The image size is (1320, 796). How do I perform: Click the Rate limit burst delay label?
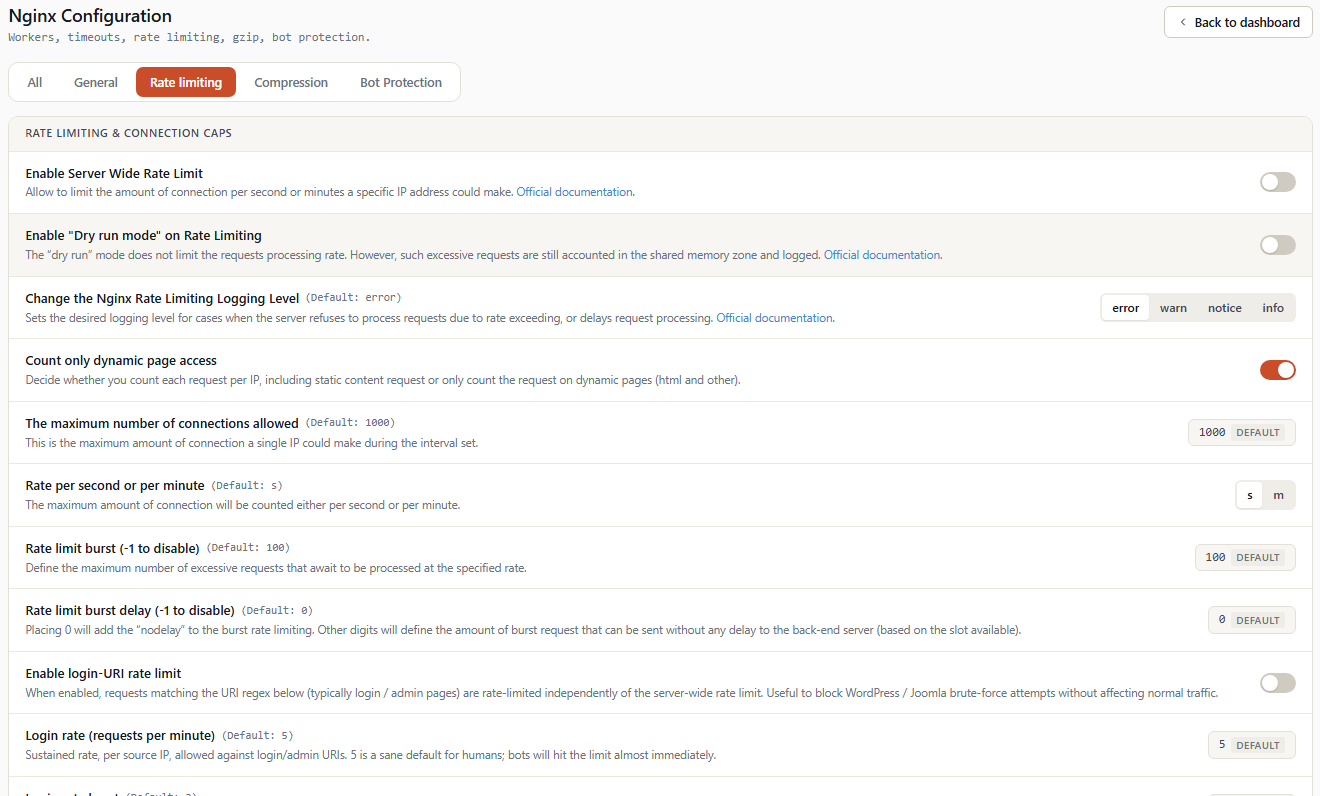[130, 610]
